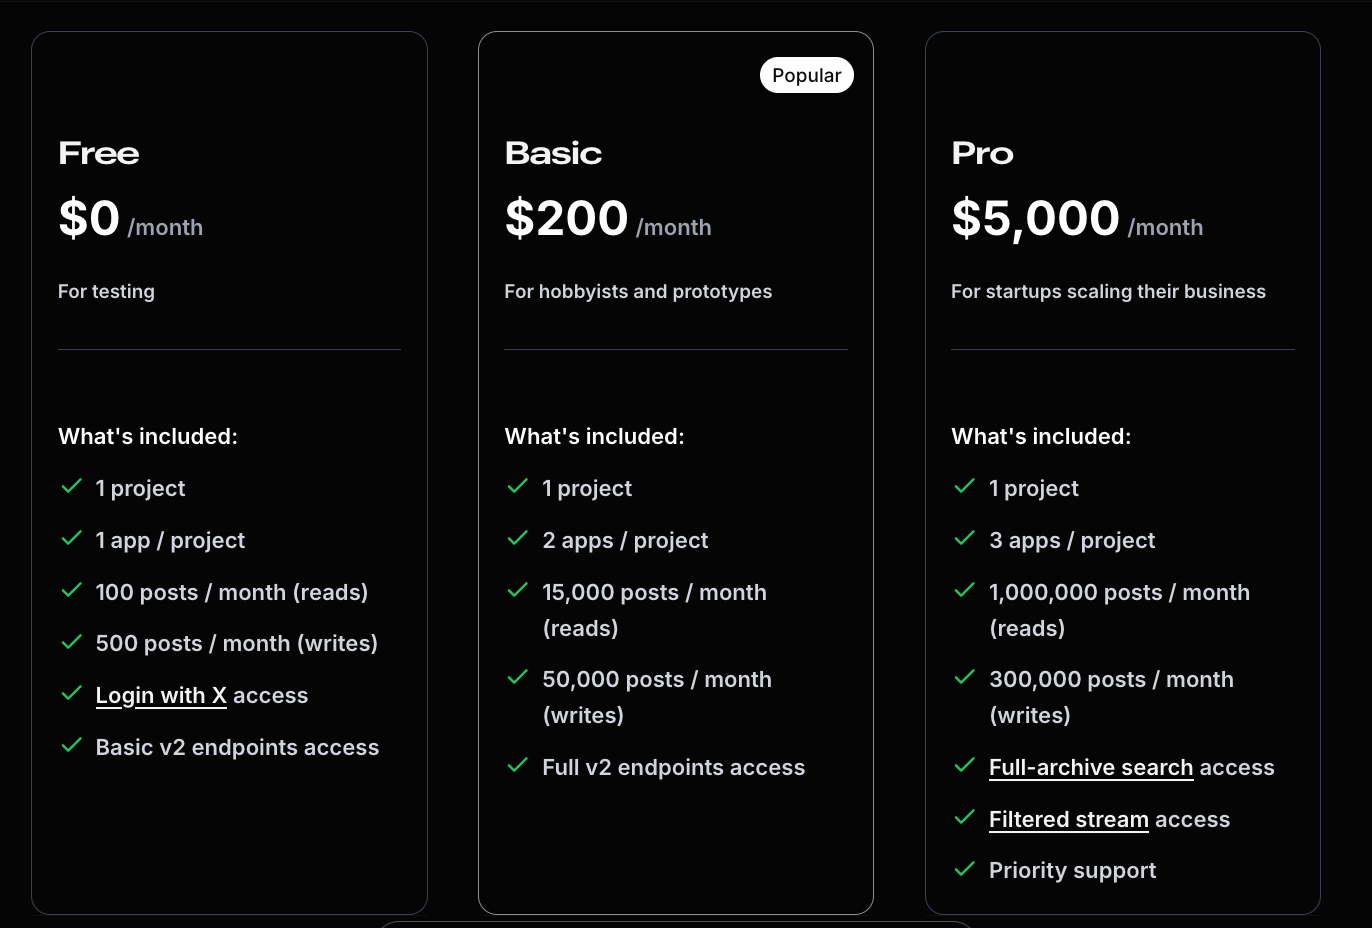Viewport: 1372px width, 928px height.
Task: Click checkmark beside 100 posts / month (reads)
Action: tap(71, 590)
